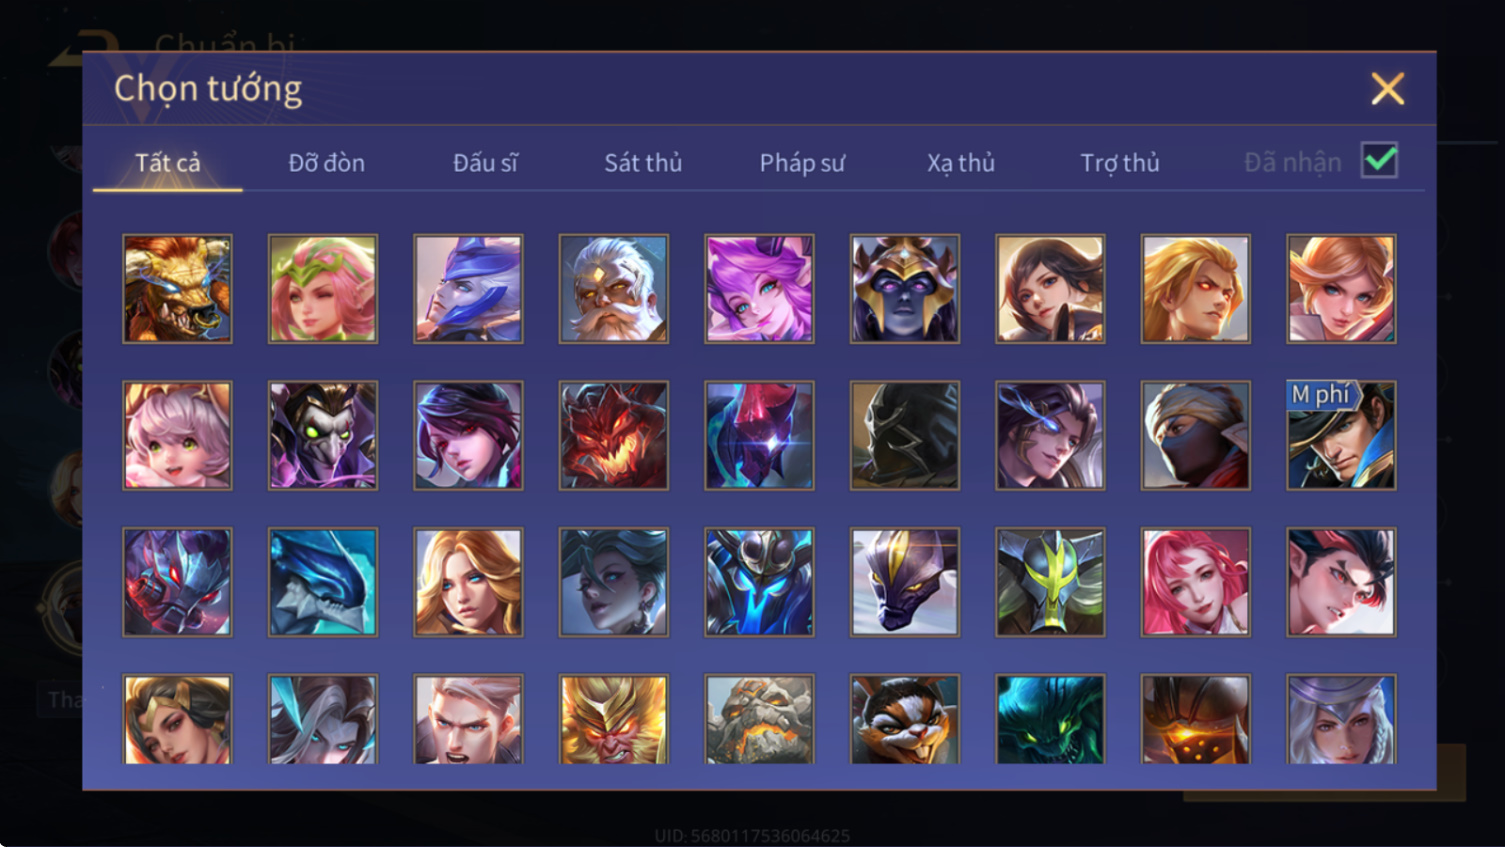This screenshot has width=1505, height=847.
Task: Select the golden monkey king hero
Action: 613,719
